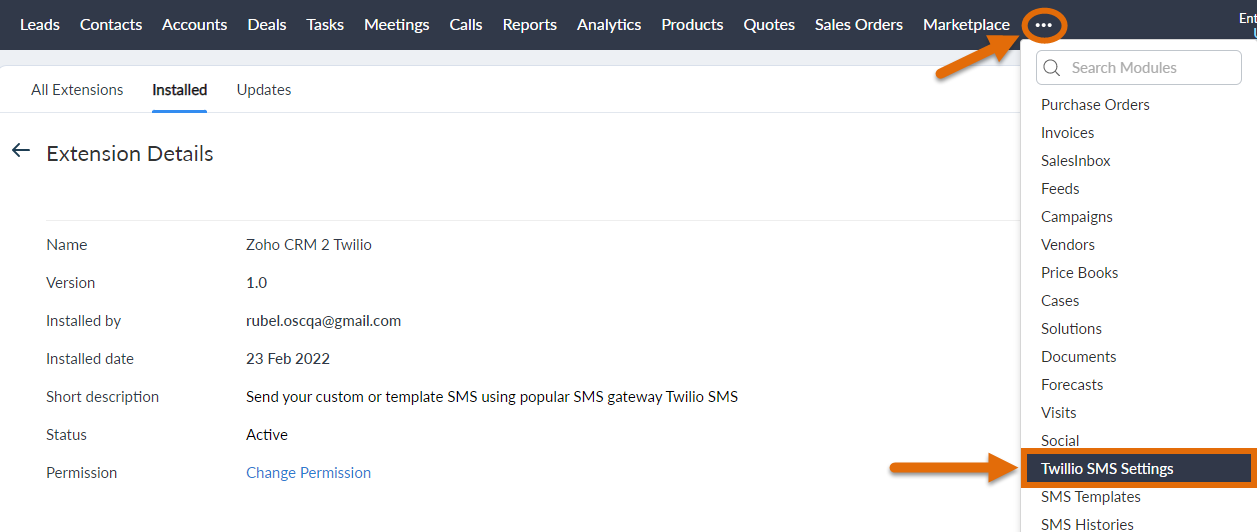Open Analytics in the top navigation
This screenshot has height=532, width=1257.
[x=609, y=25]
